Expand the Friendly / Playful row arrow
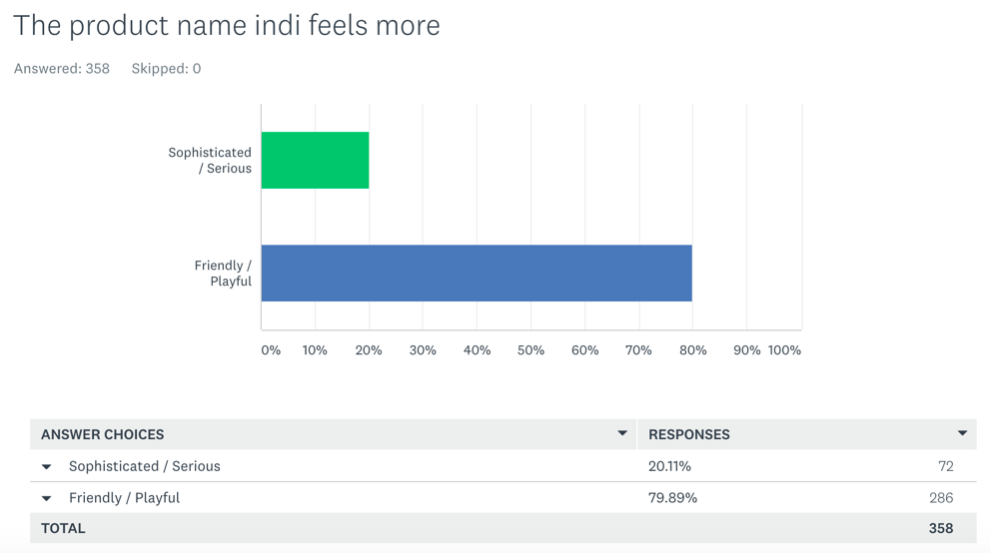 point(47,499)
